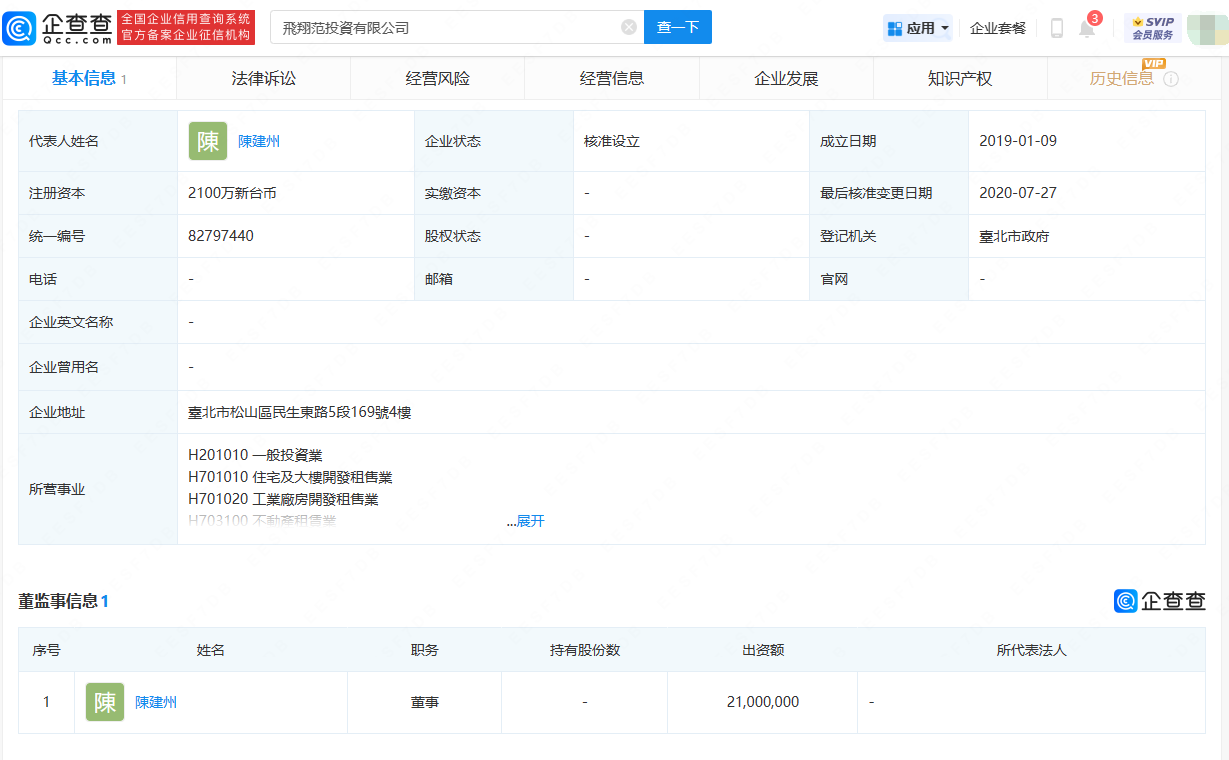Expand 所营事业 list with 展开
The image size is (1229, 760).
point(530,521)
